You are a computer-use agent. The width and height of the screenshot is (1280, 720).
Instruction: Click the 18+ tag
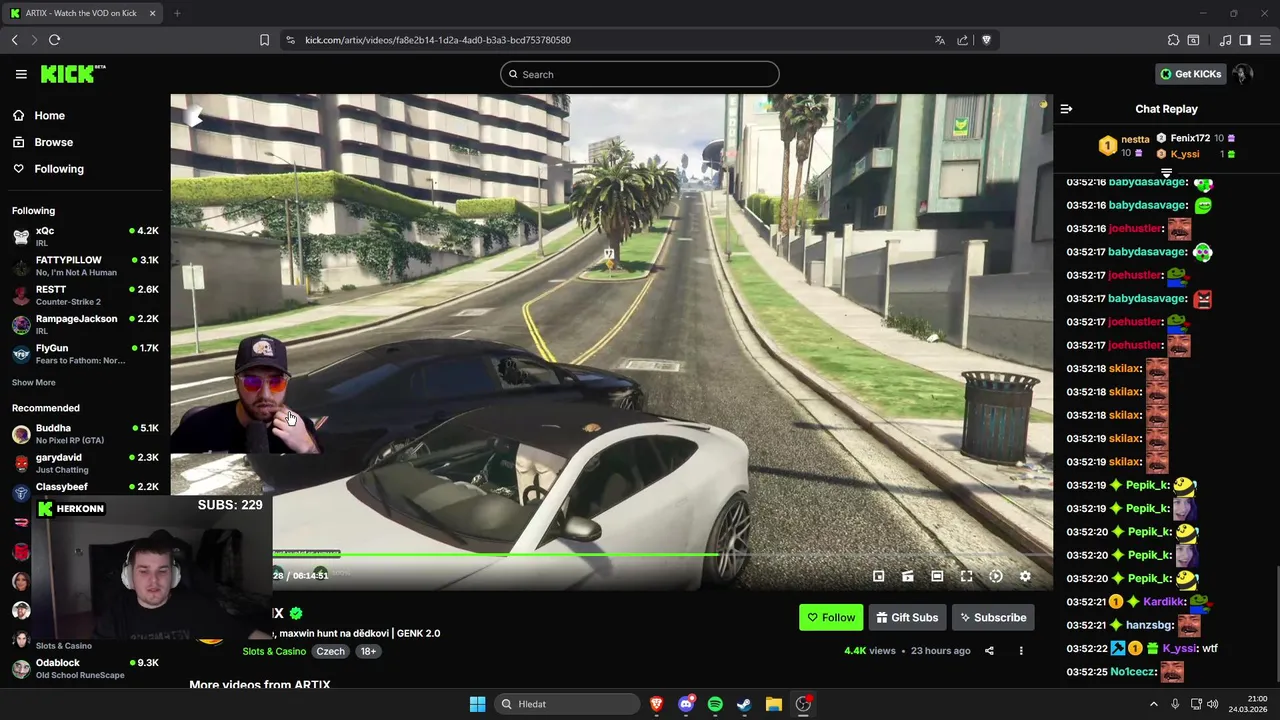coord(368,651)
